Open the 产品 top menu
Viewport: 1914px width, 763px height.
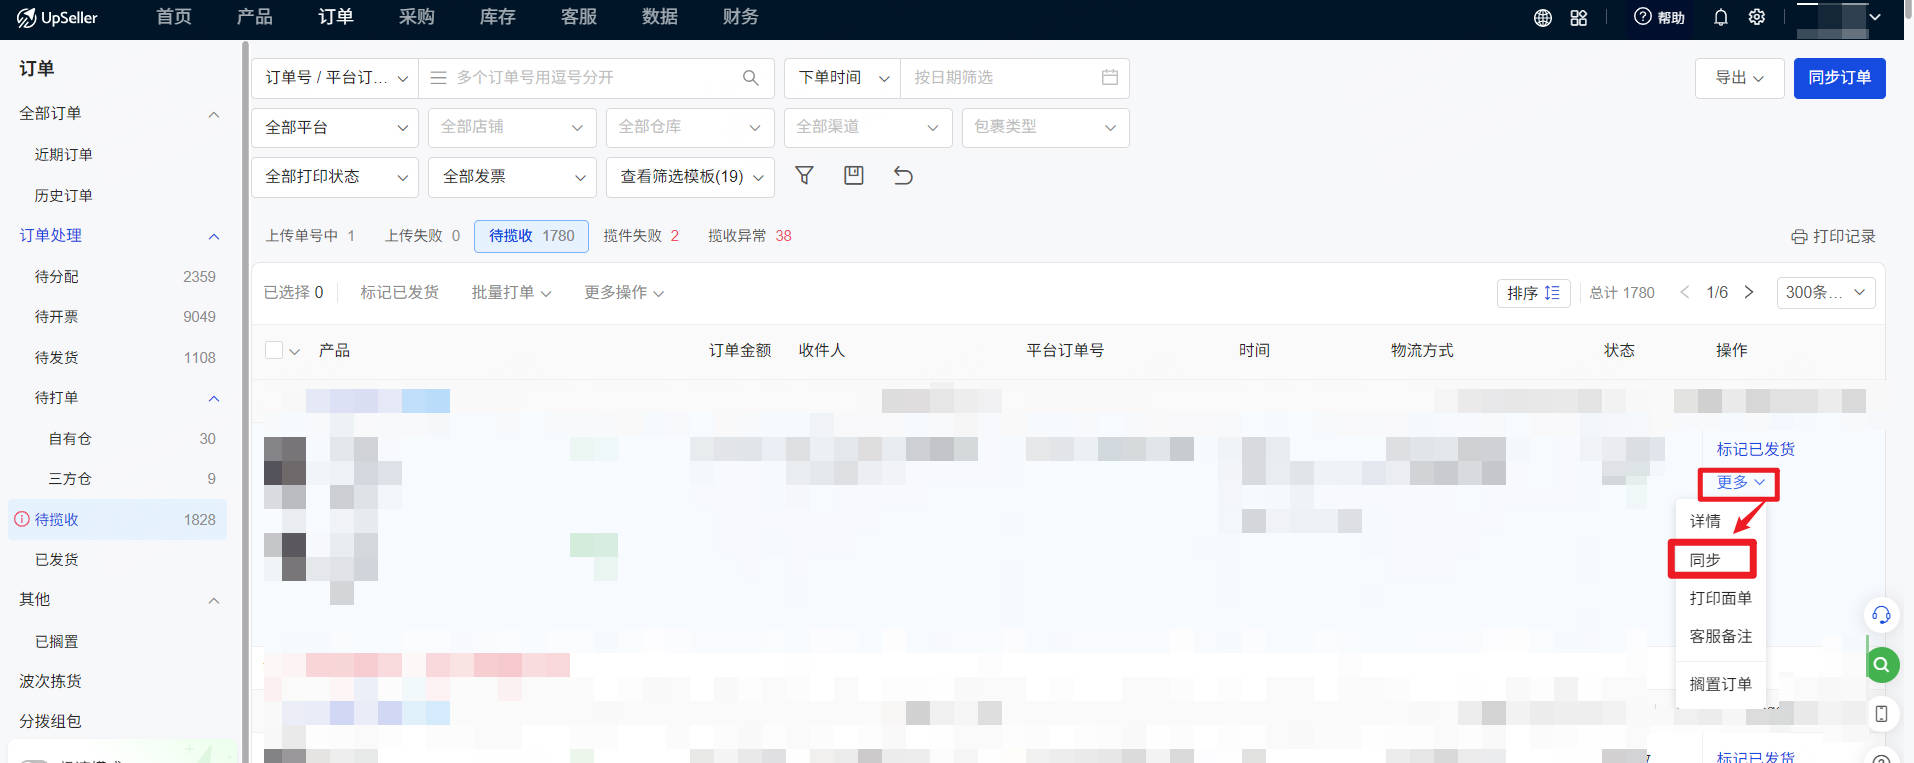click(x=255, y=17)
